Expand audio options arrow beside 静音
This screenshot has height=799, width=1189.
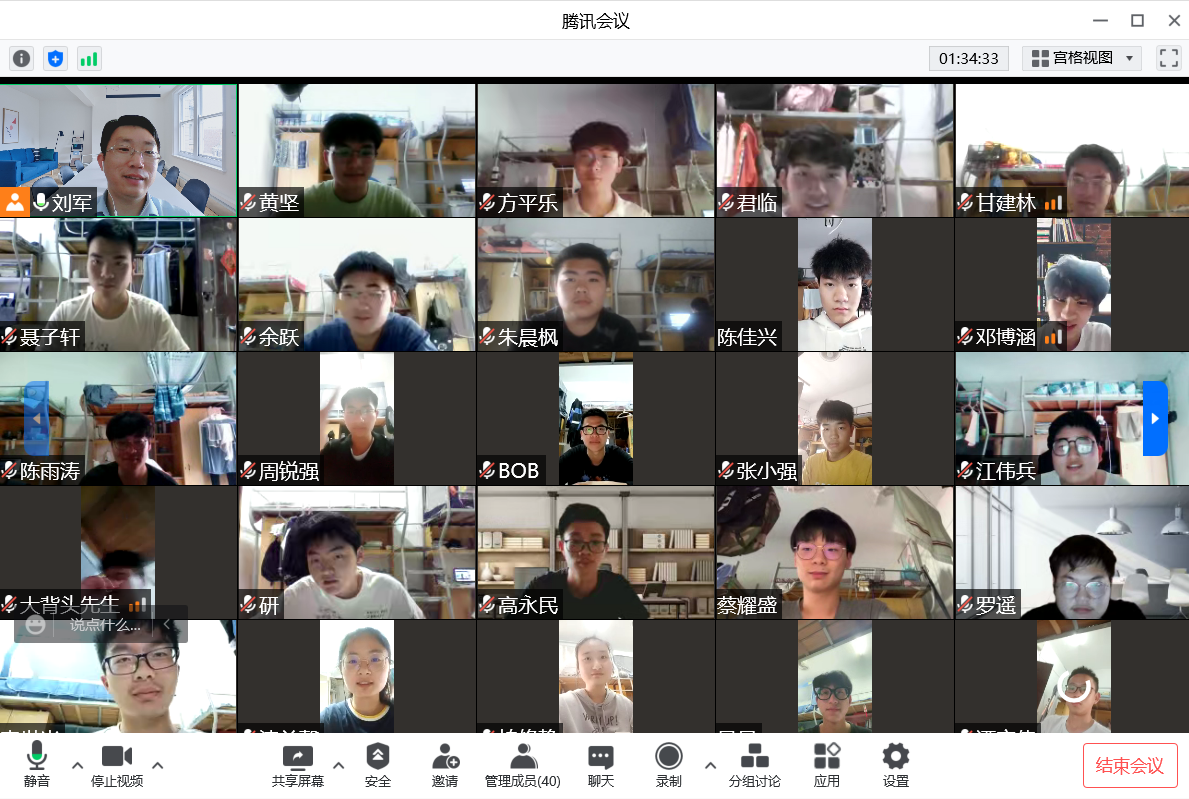pyautogui.click(x=77, y=765)
